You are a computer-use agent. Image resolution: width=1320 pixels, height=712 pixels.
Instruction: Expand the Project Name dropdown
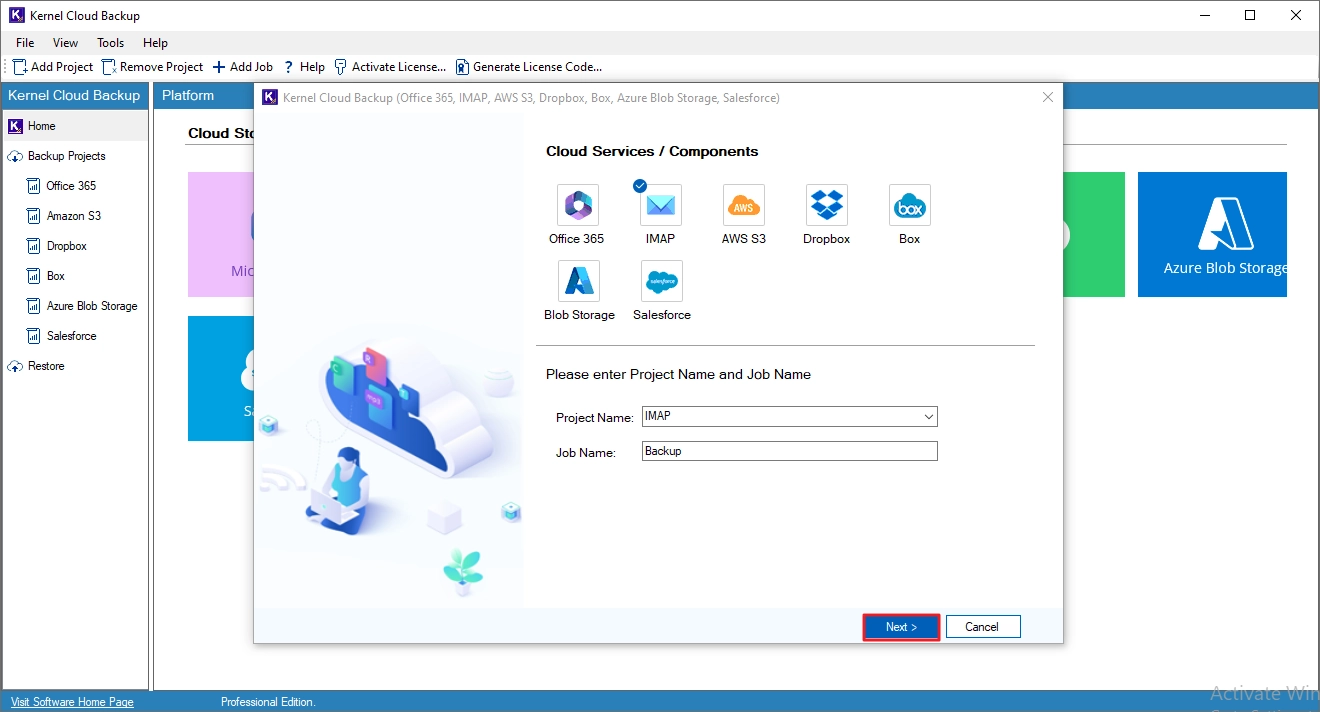929,417
